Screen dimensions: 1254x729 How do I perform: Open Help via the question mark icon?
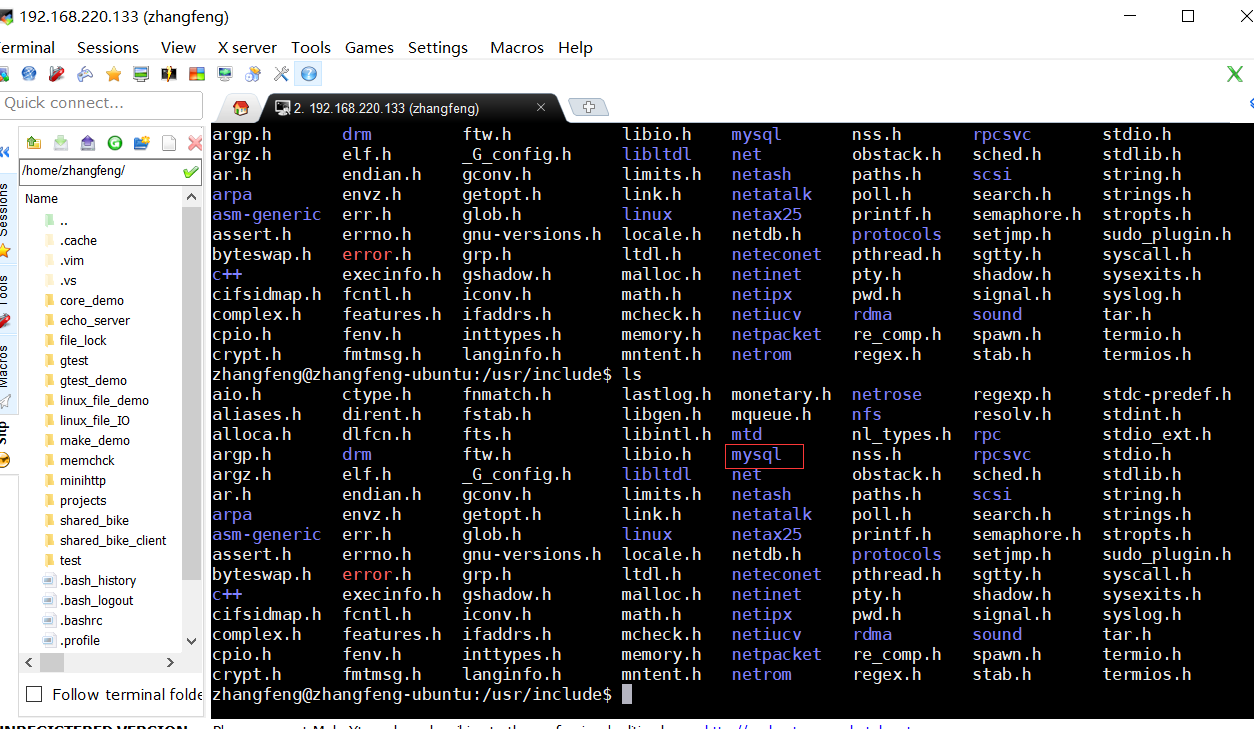310,73
